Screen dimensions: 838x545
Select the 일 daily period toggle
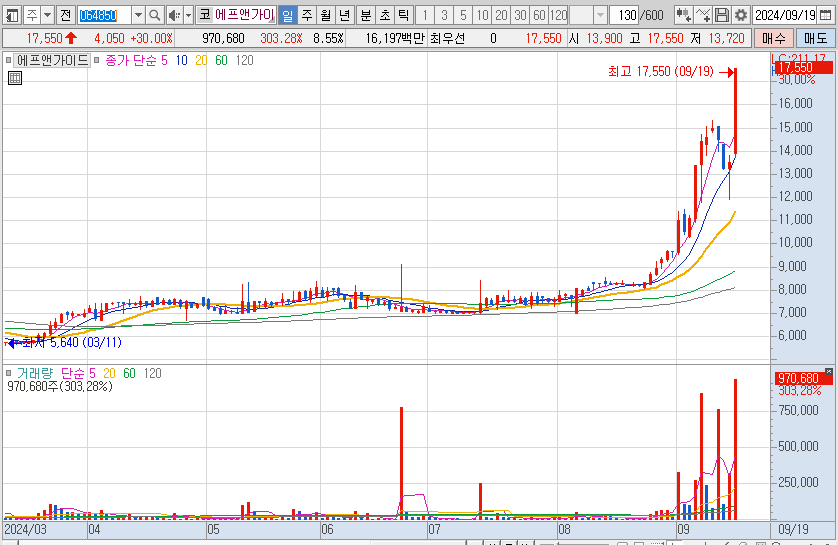(x=288, y=15)
